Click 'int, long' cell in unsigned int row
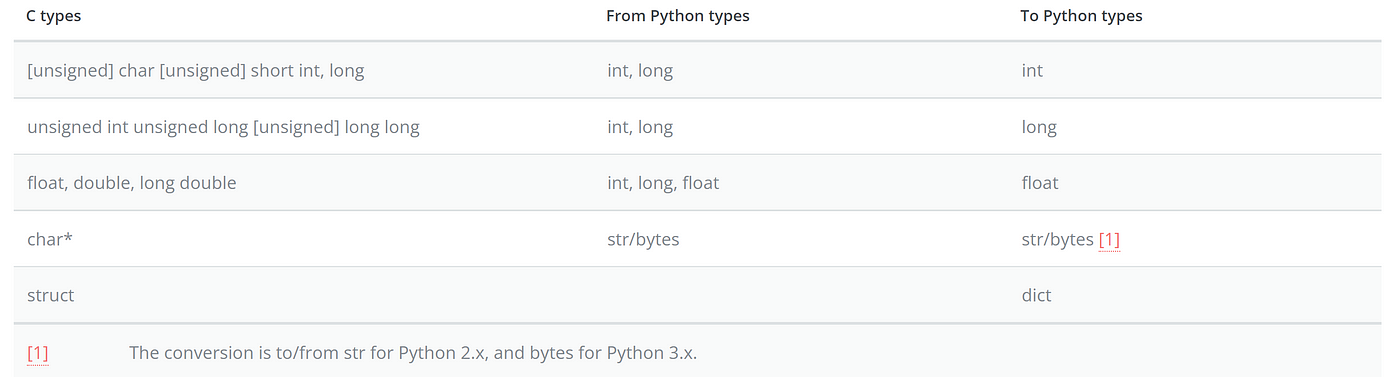Image resolution: width=1400 pixels, height=377 pixels. point(640,127)
